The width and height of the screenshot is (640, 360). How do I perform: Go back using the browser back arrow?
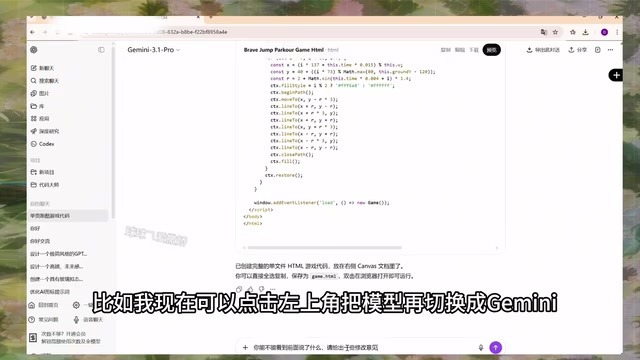33,32
